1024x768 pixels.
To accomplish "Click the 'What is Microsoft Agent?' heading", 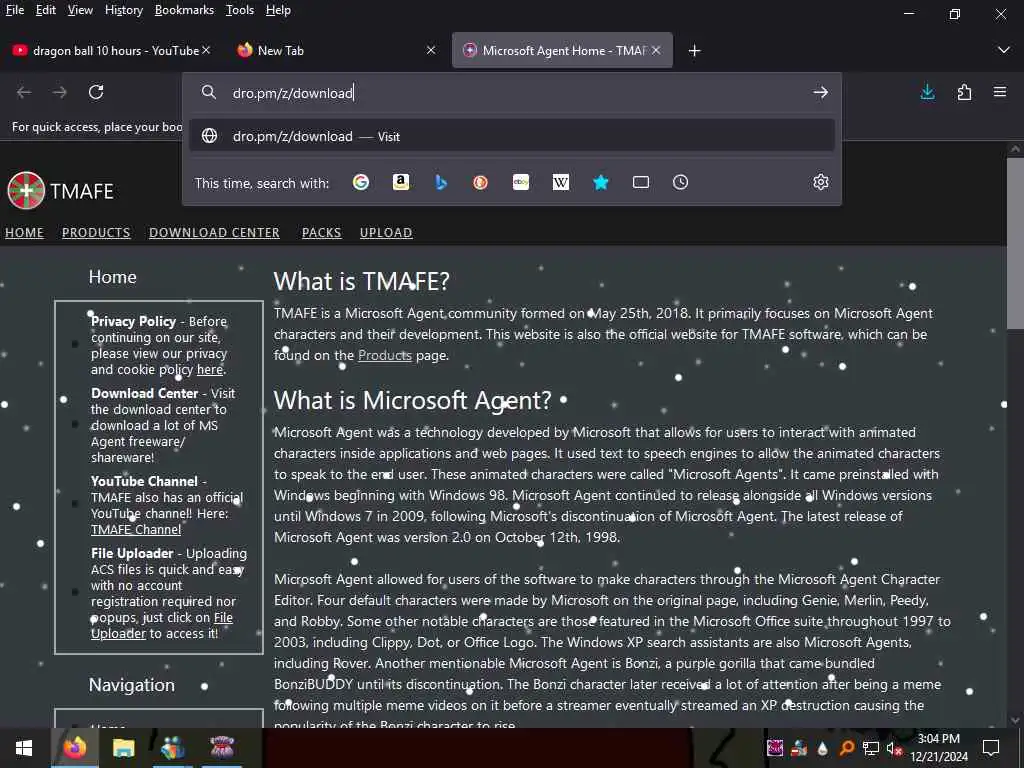I will tap(412, 400).
